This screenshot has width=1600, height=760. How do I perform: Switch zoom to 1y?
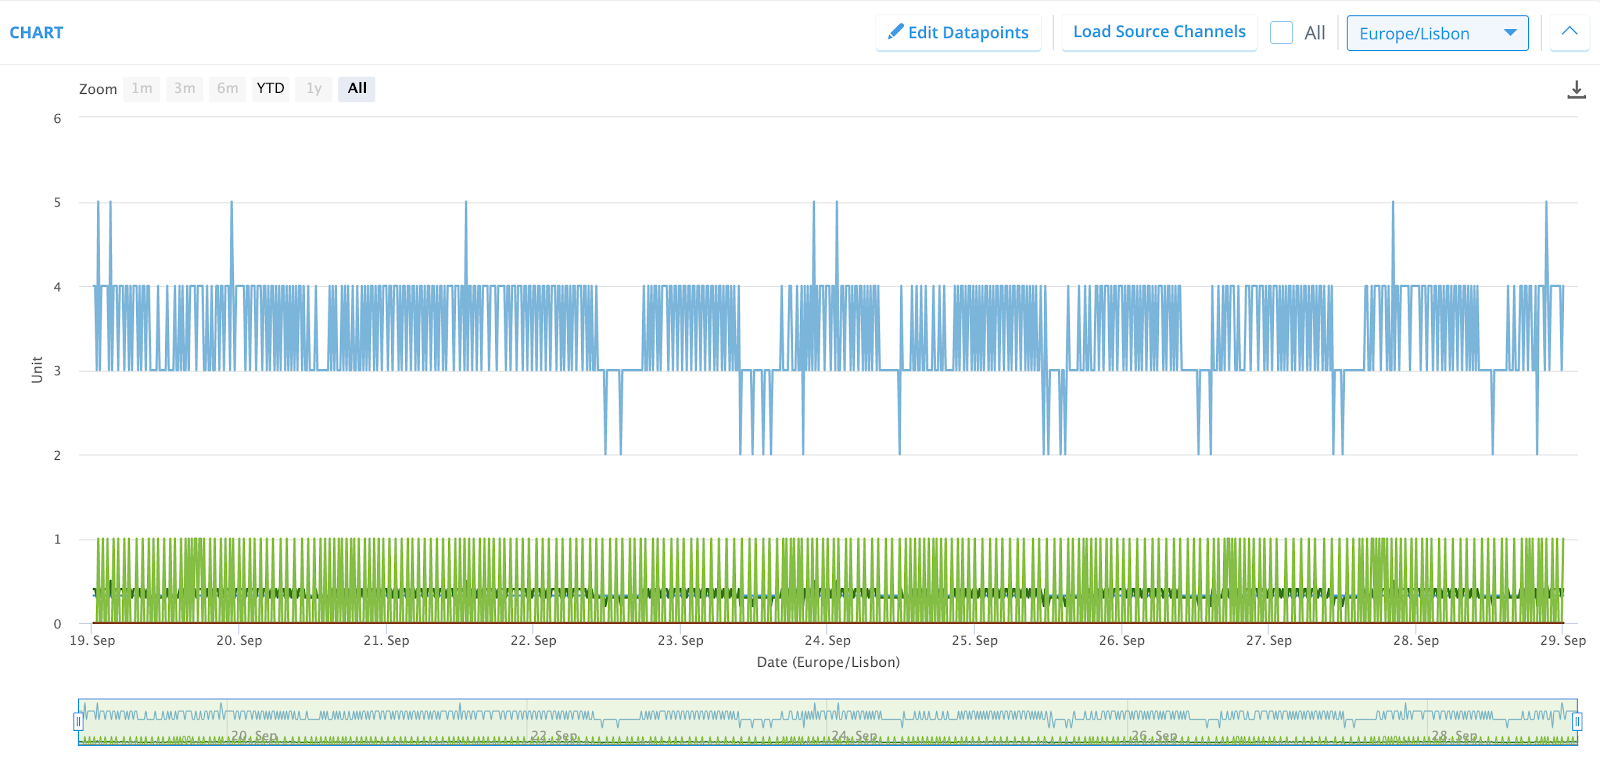coord(314,88)
